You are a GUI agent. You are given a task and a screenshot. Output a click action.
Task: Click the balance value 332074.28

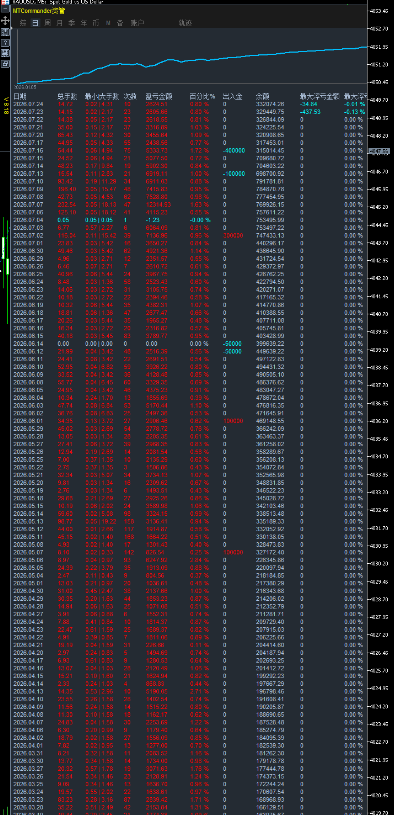click(x=270, y=104)
